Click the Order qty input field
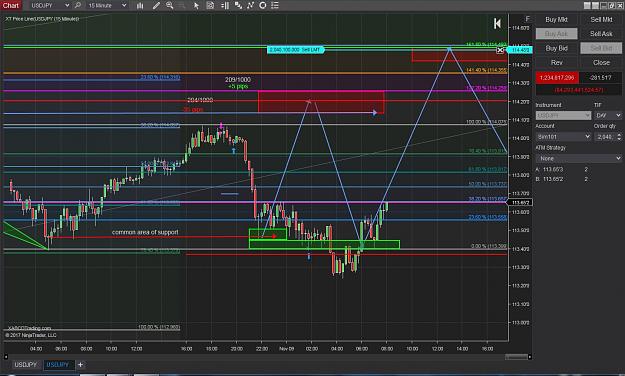625x376 pixels. [x=605, y=136]
